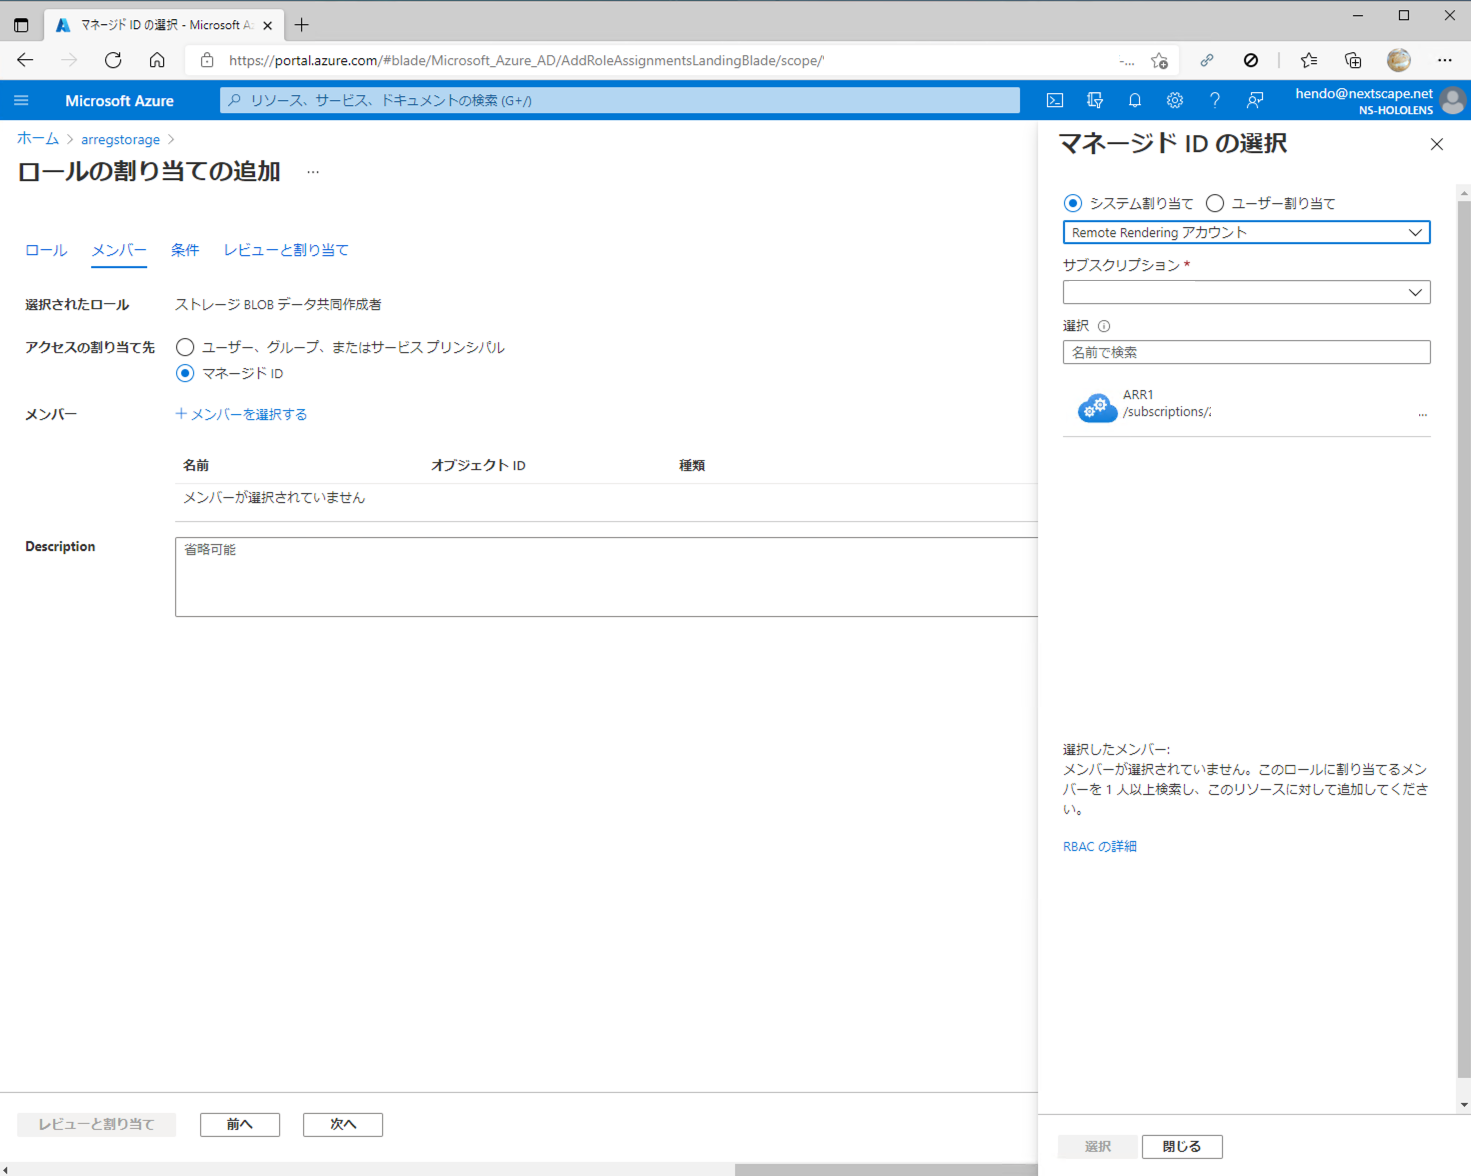Switch to the ロール tab
The height and width of the screenshot is (1176, 1471).
[x=46, y=250]
